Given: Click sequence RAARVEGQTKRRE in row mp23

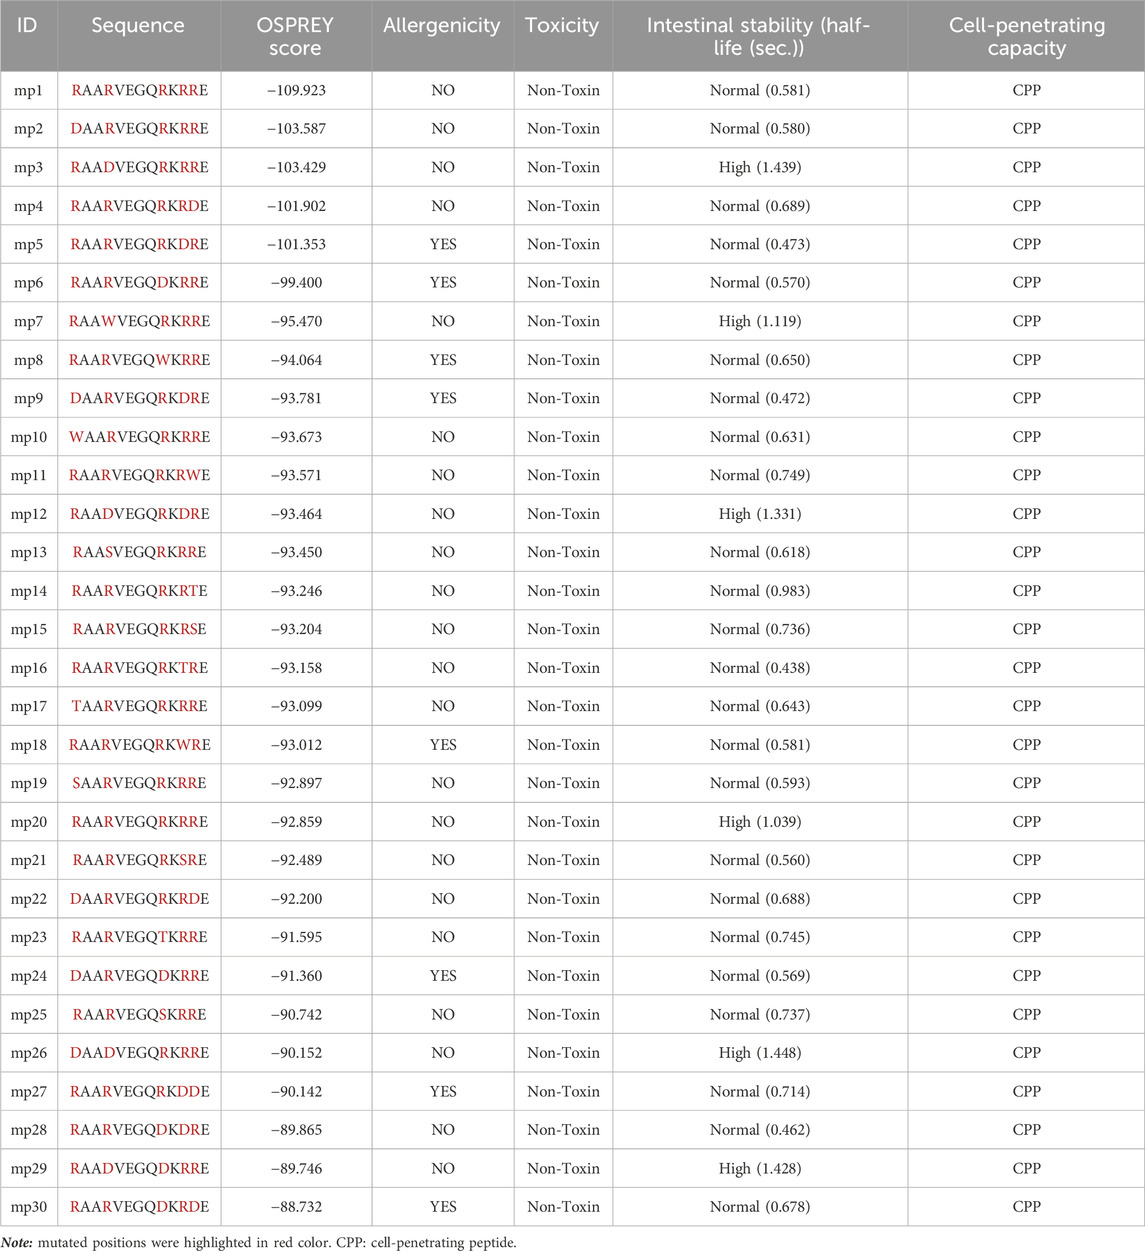Looking at the screenshot, I should click(x=139, y=937).
